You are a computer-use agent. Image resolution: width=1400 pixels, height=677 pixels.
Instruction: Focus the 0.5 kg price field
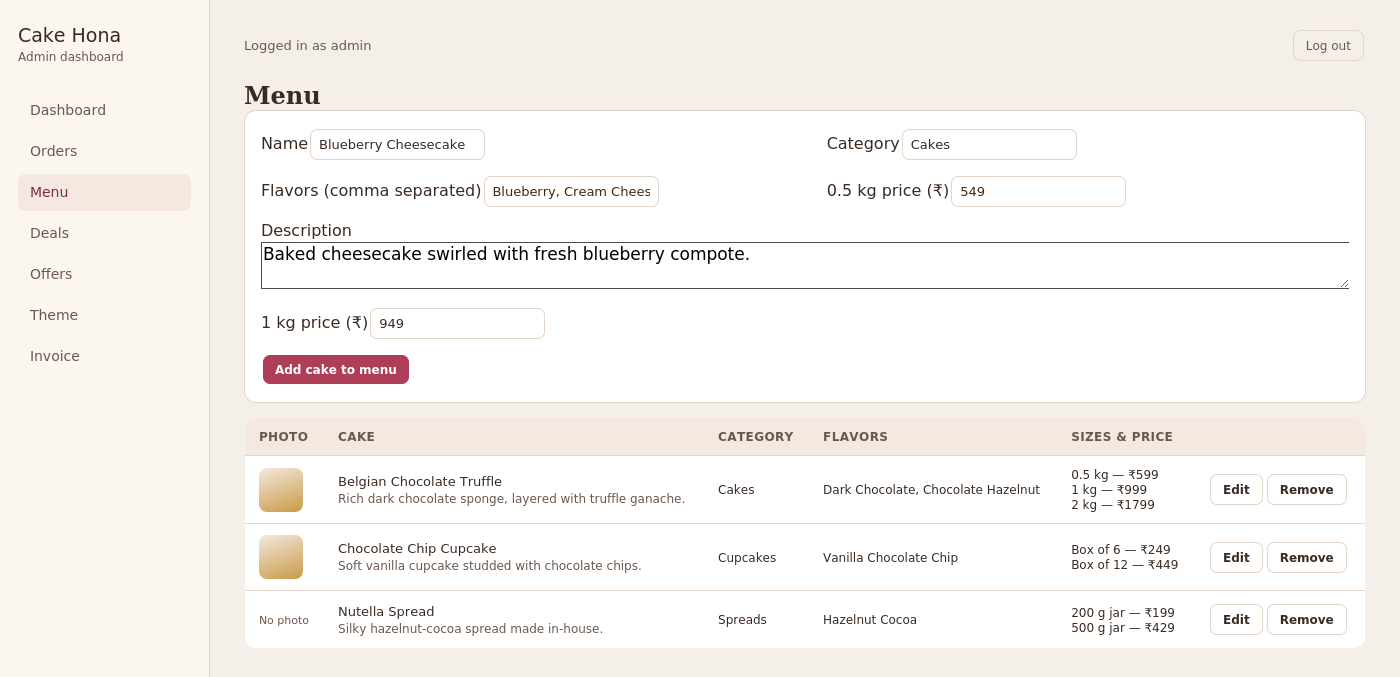pos(1038,191)
